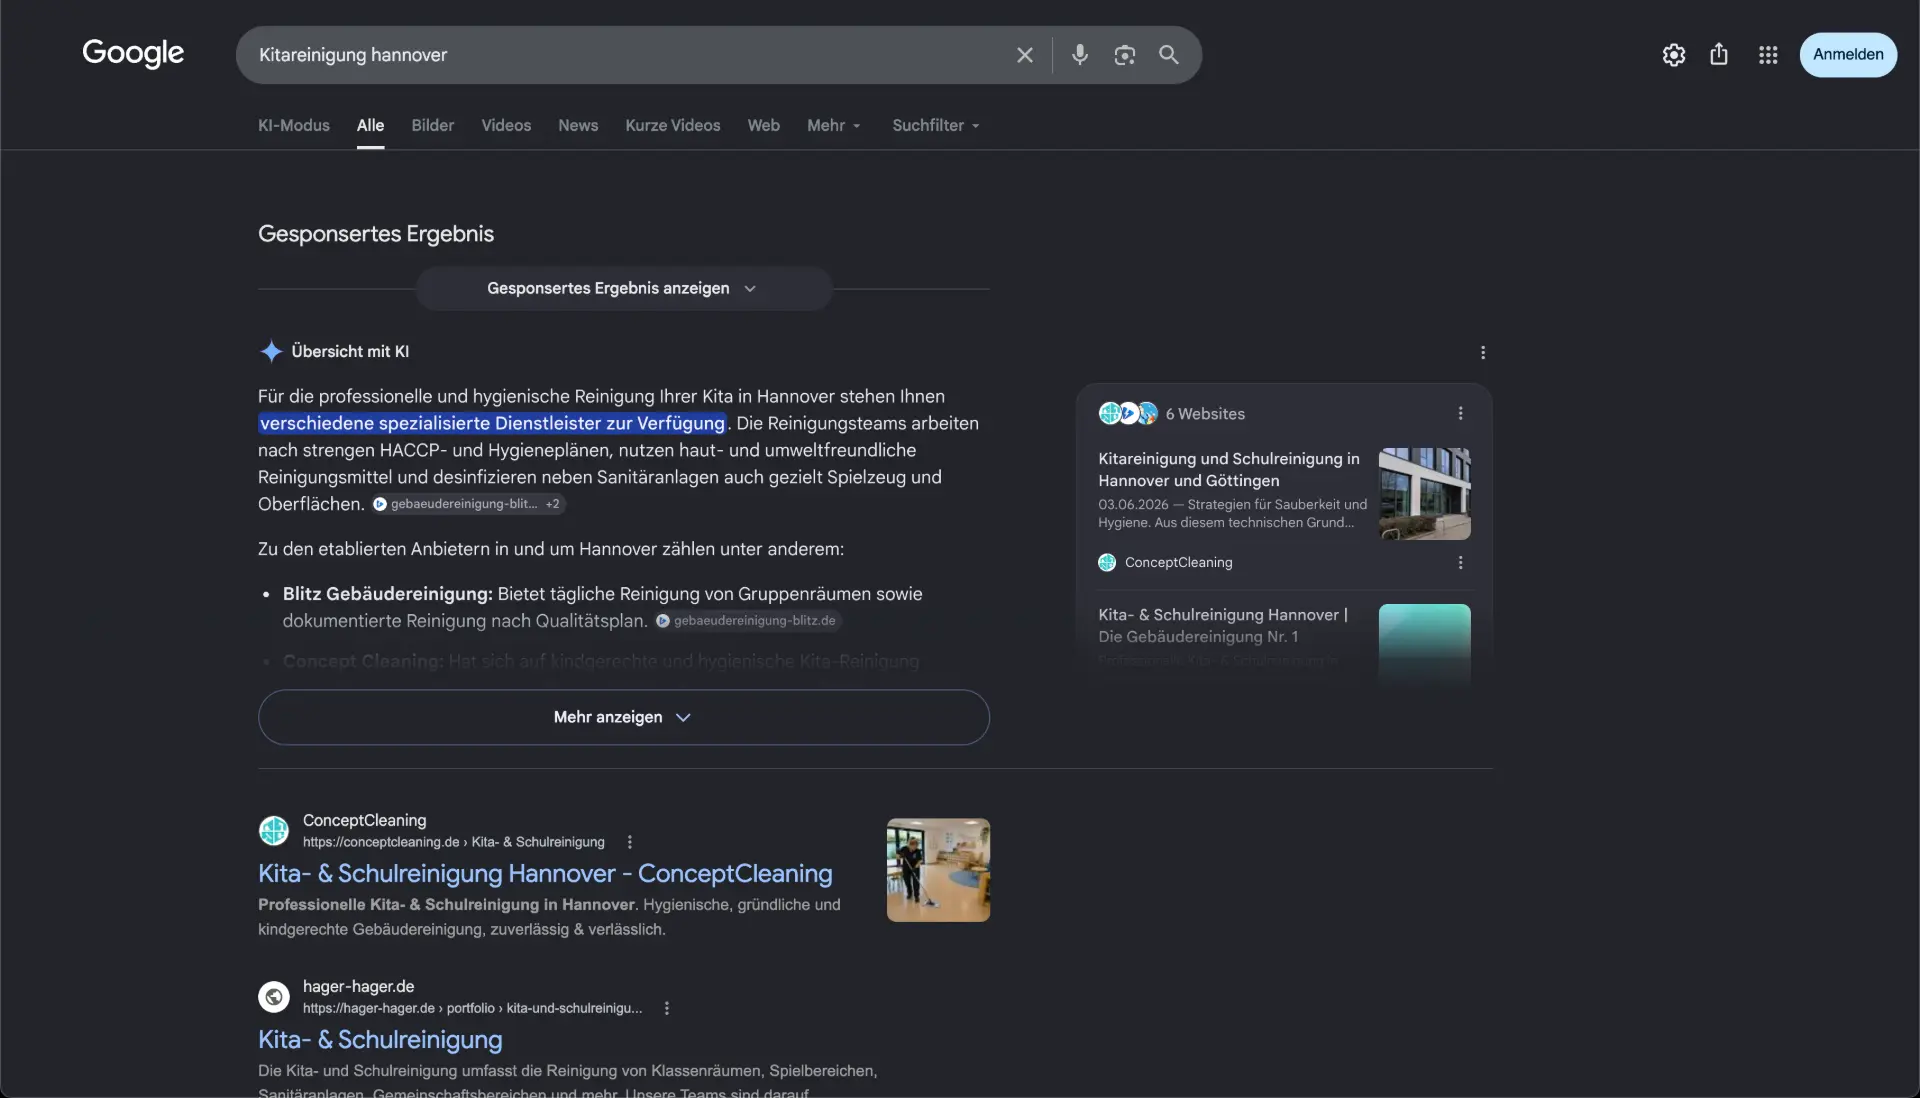Image resolution: width=1920 pixels, height=1098 pixels.
Task: Click the ConceptCleaning result favicon
Action: click(x=274, y=830)
